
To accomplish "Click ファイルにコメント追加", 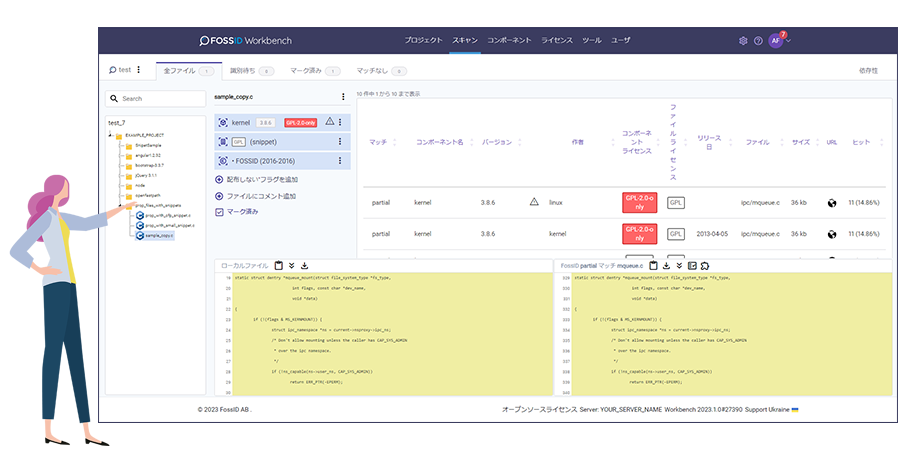I will (x=256, y=196).
